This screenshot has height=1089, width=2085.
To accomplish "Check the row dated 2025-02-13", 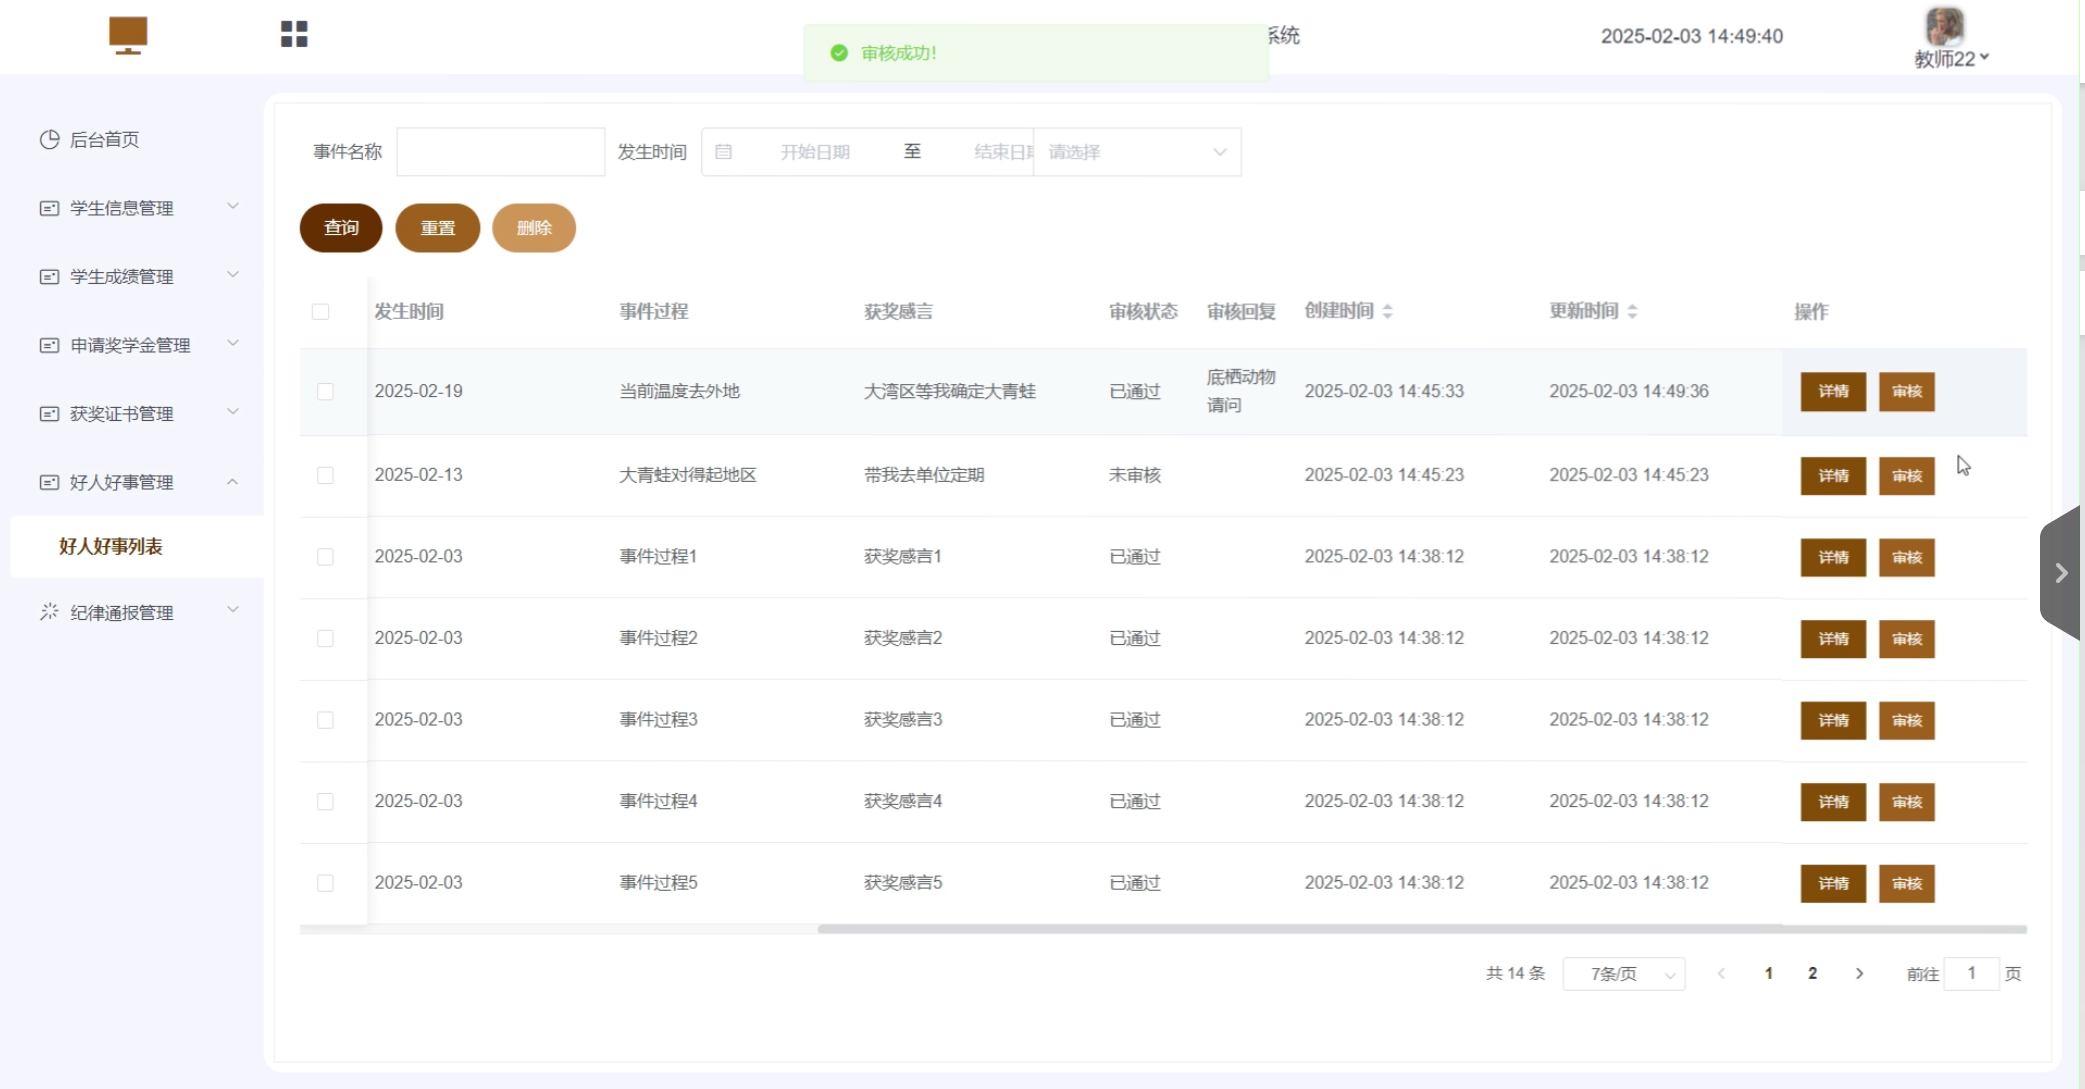I will (325, 475).
